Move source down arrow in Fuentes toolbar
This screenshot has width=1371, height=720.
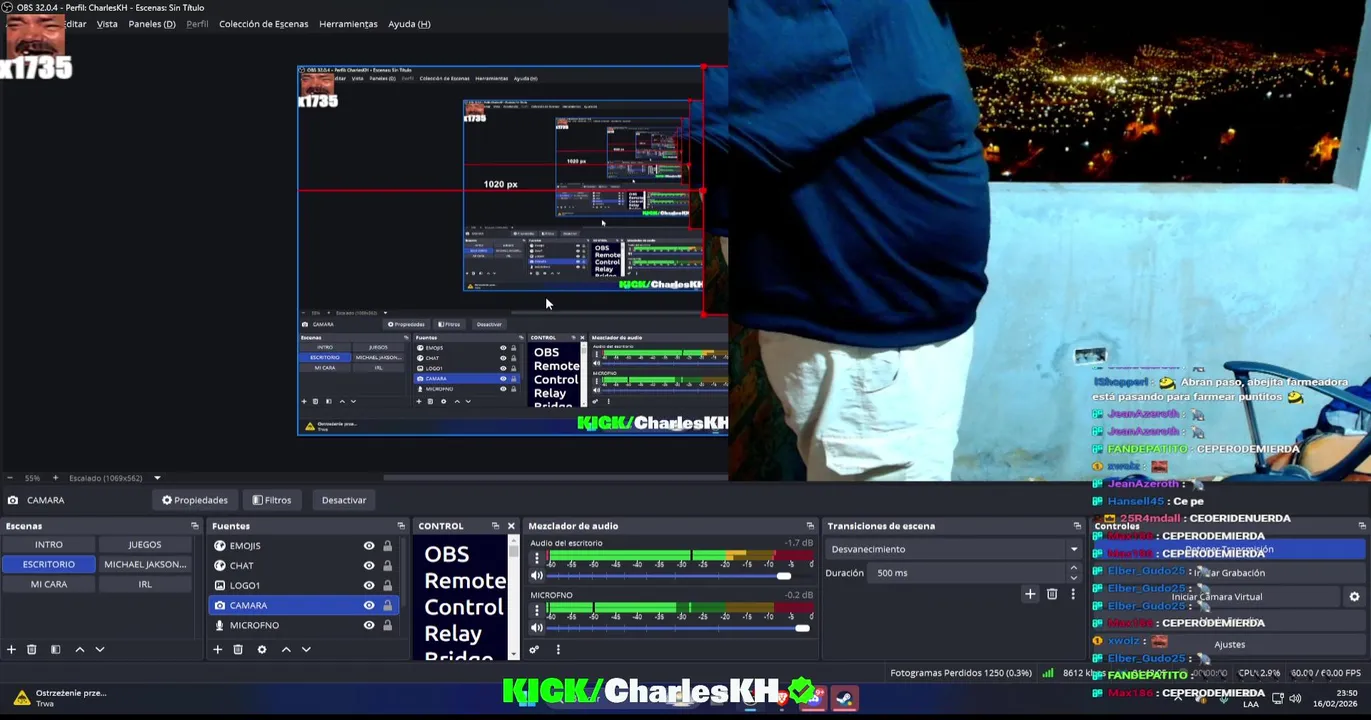(x=306, y=650)
